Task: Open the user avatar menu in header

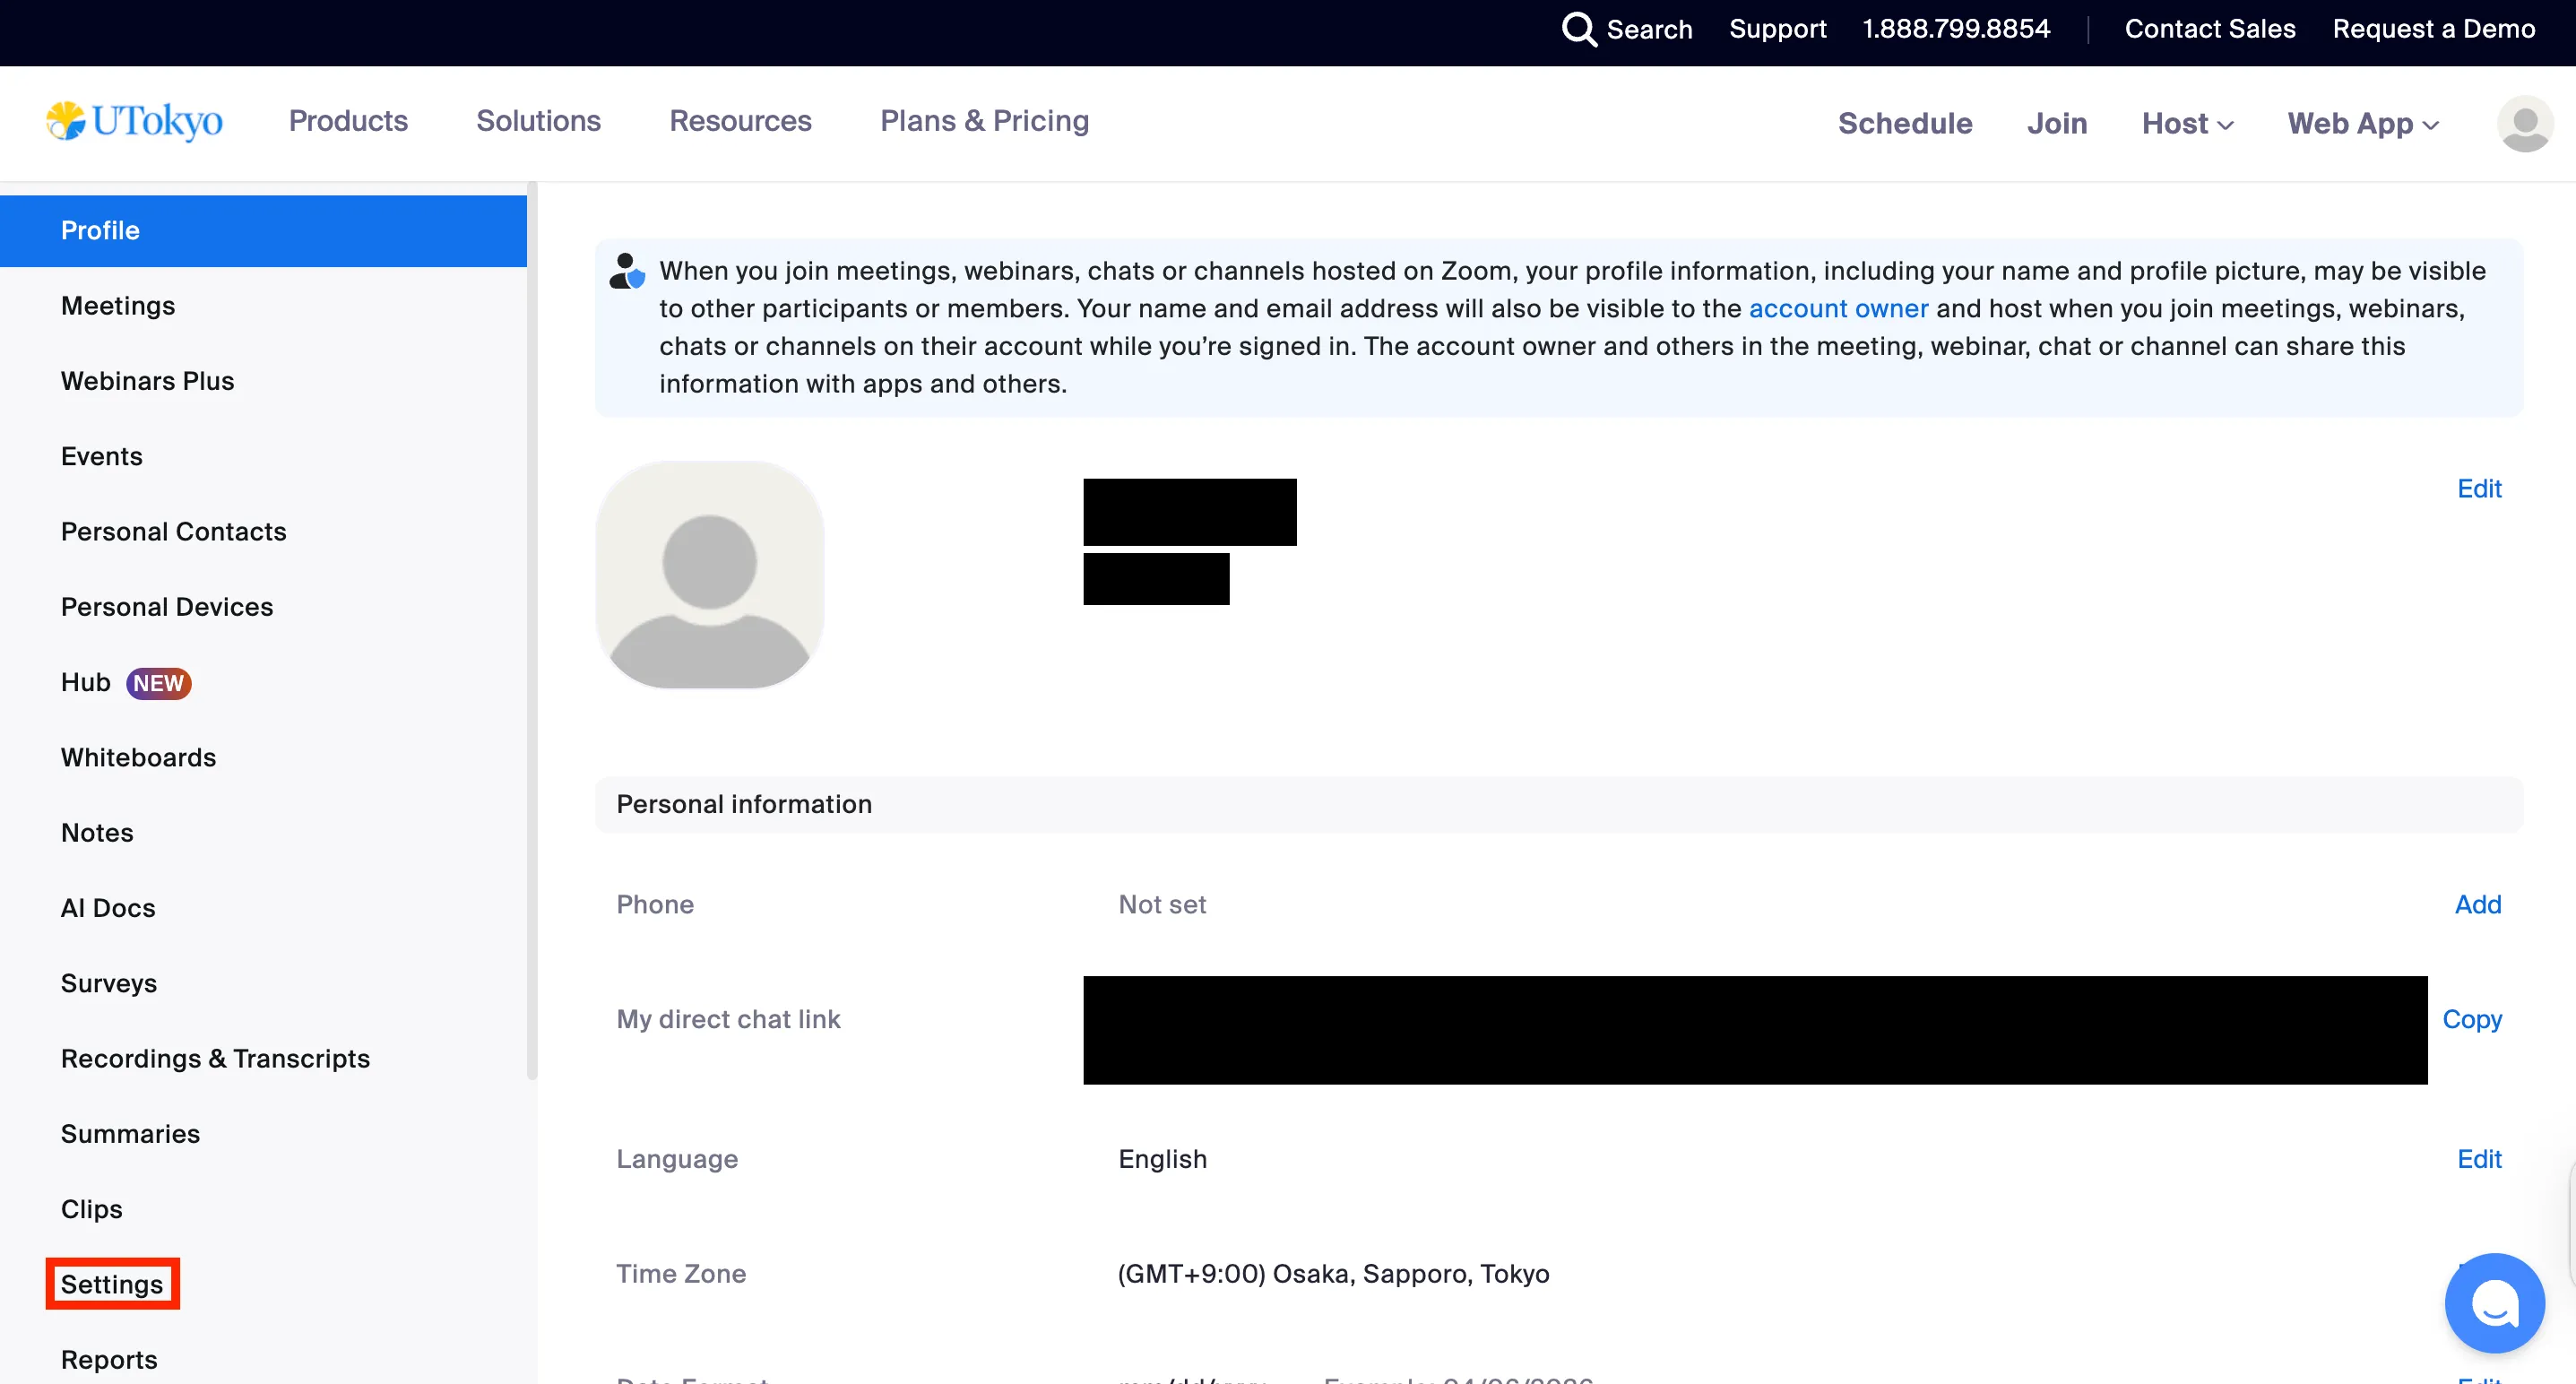Action: click(x=2524, y=124)
